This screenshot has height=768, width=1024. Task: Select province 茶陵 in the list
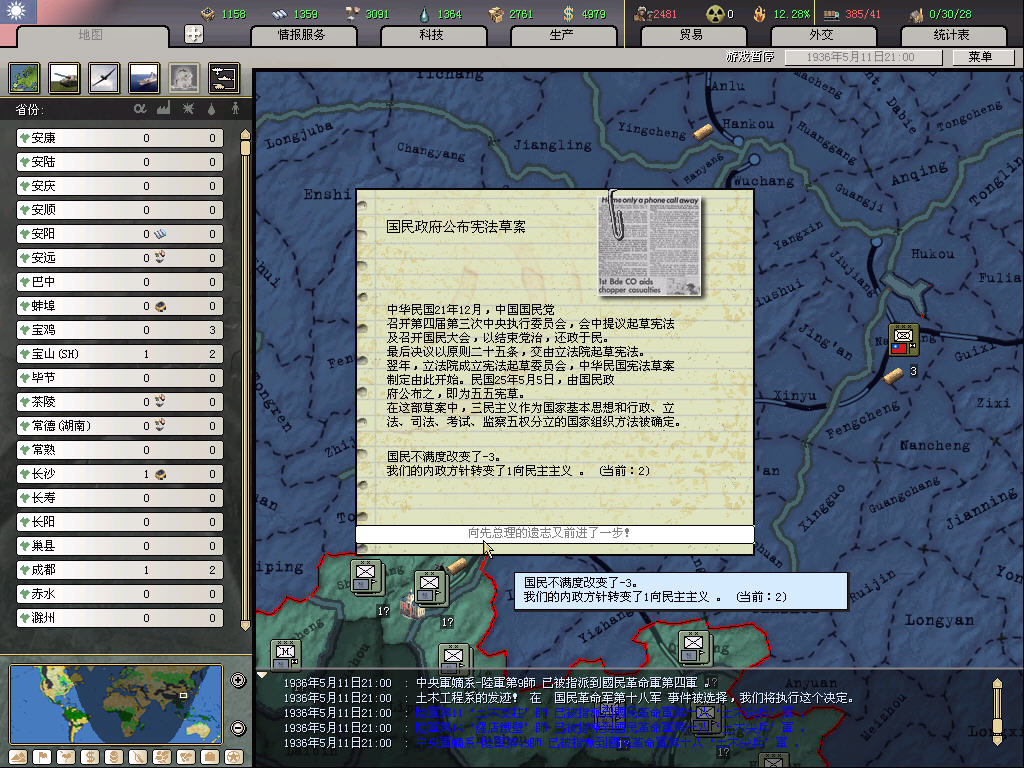pos(120,402)
